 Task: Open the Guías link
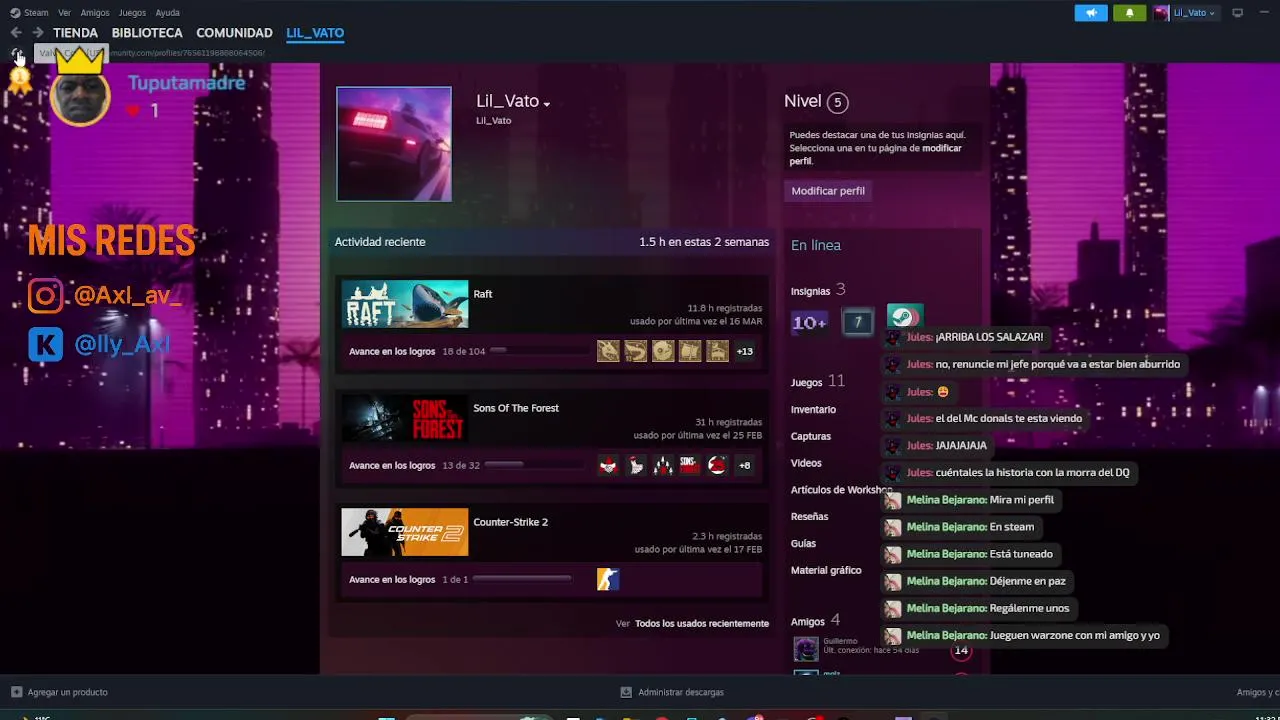point(803,544)
